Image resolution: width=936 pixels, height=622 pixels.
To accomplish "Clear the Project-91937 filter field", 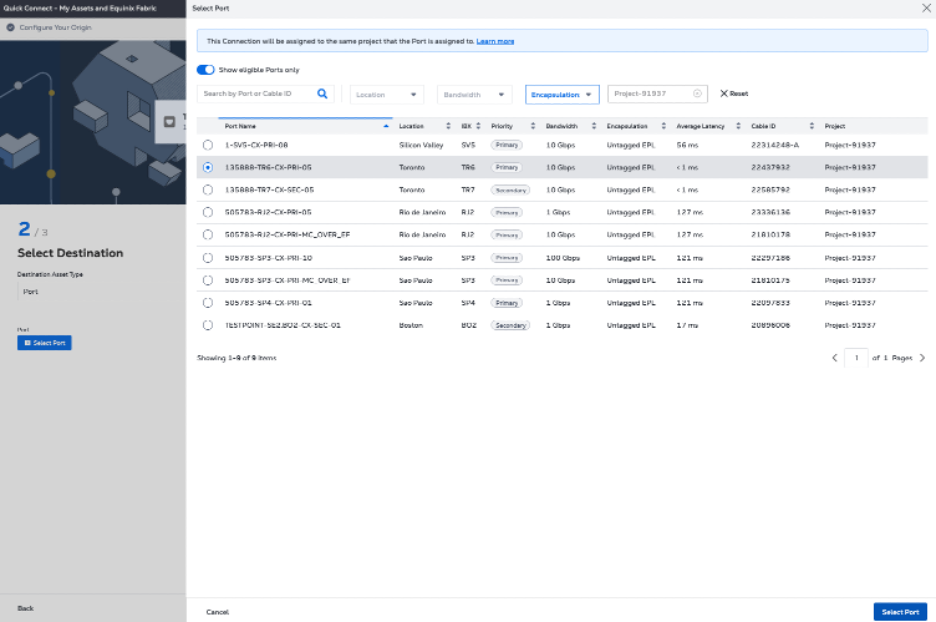I will coord(697,94).
